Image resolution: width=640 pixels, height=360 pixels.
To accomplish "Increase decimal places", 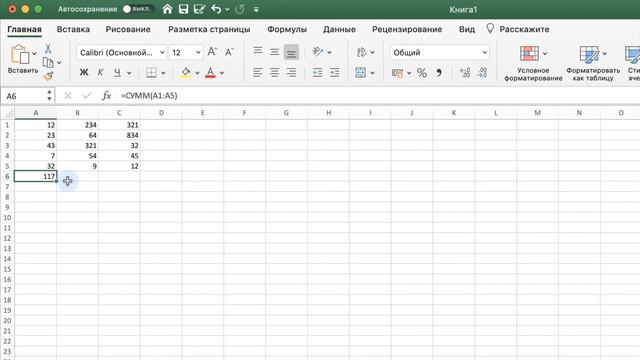I will 465,73.
